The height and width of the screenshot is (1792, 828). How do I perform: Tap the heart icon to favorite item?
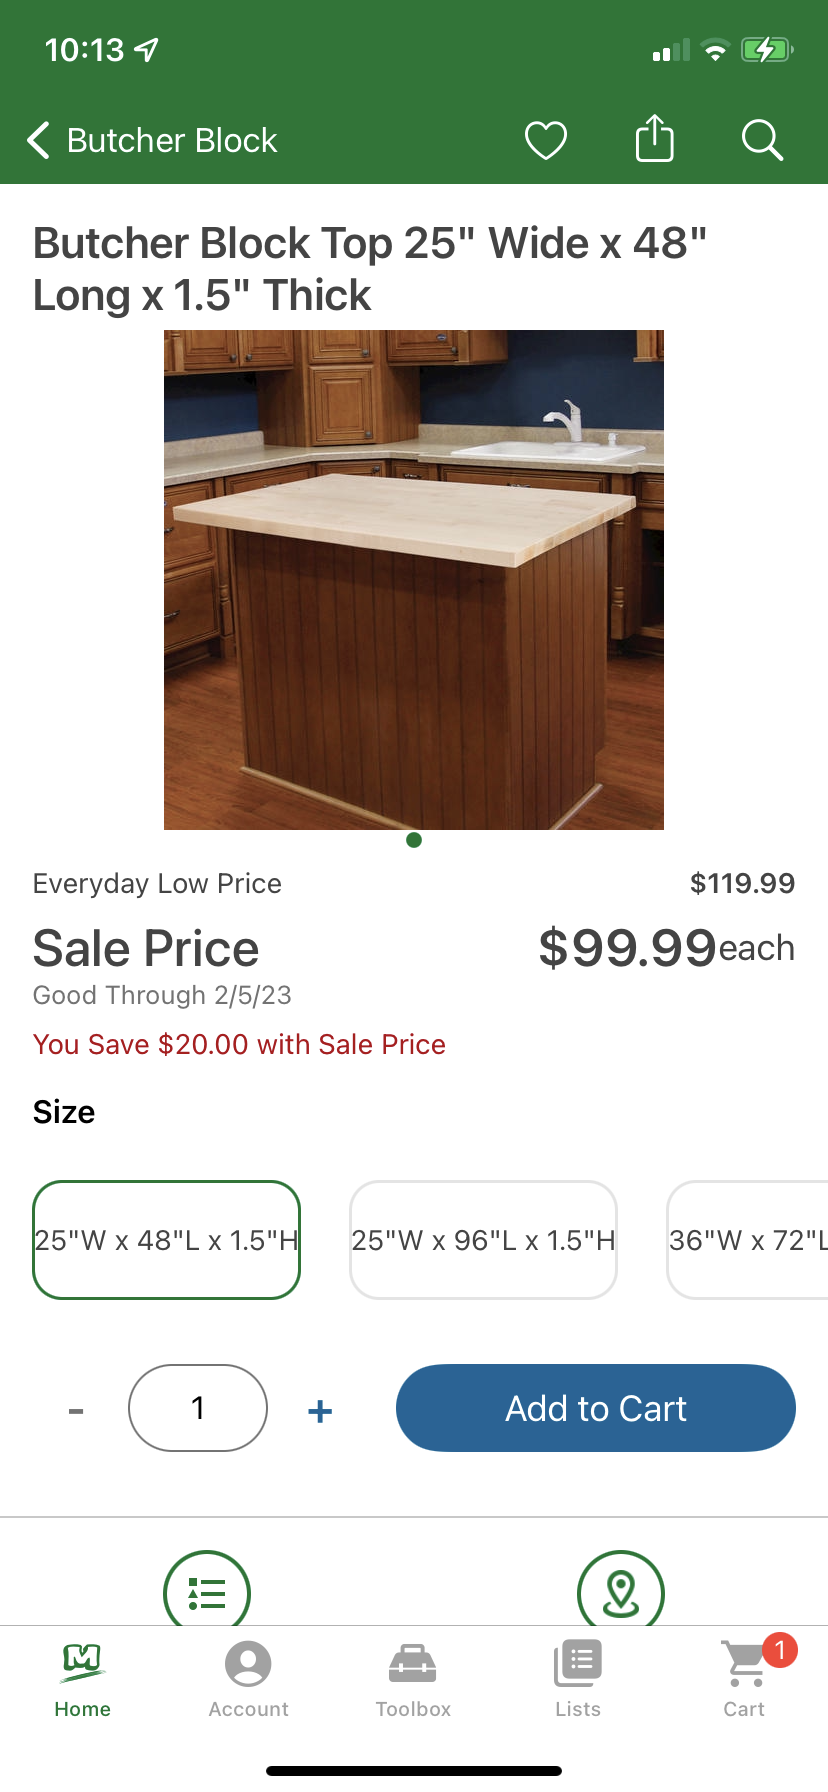pos(546,140)
